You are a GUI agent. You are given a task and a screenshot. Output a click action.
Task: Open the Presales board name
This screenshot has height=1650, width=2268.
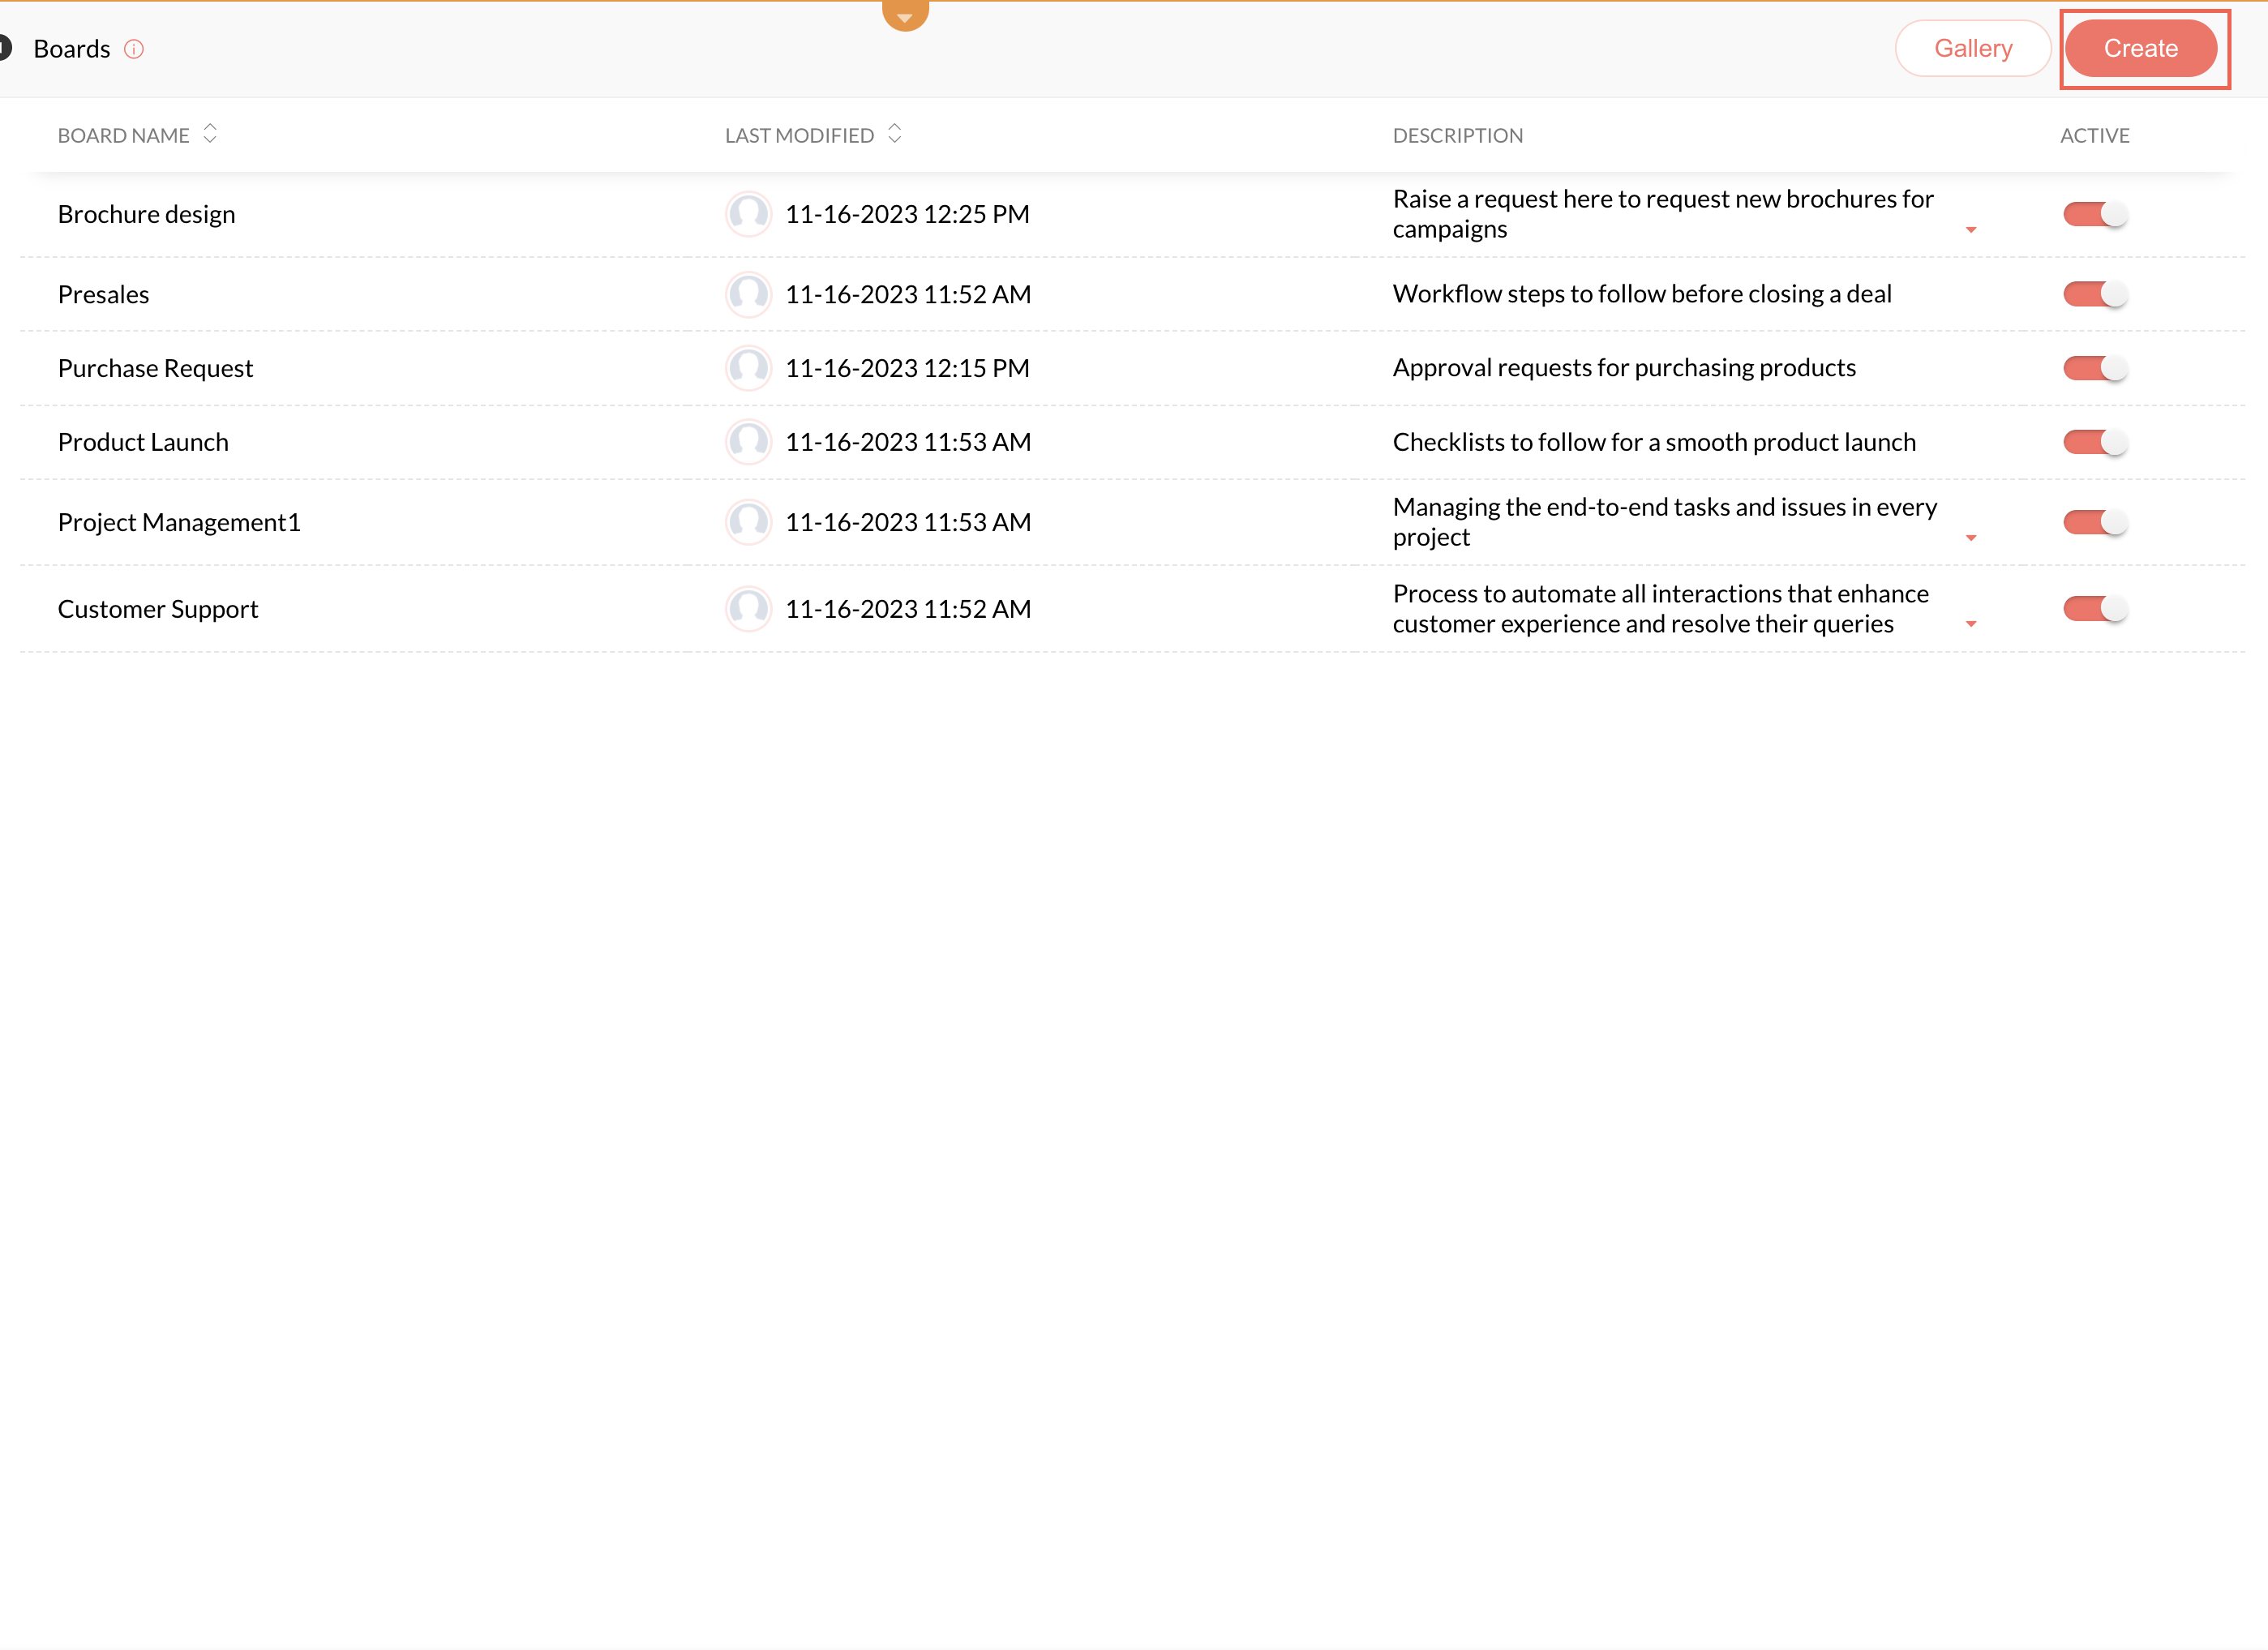104,295
